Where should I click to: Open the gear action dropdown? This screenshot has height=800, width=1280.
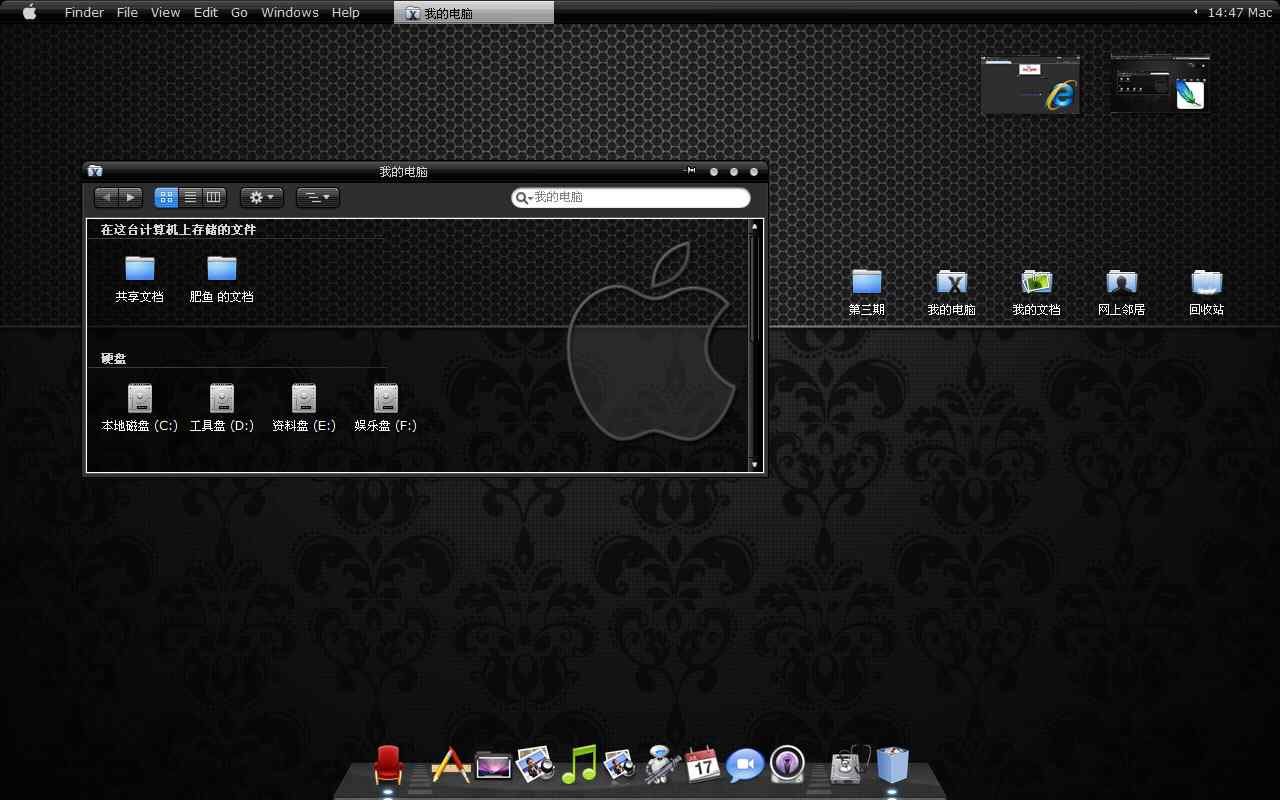click(x=262, y=197)
